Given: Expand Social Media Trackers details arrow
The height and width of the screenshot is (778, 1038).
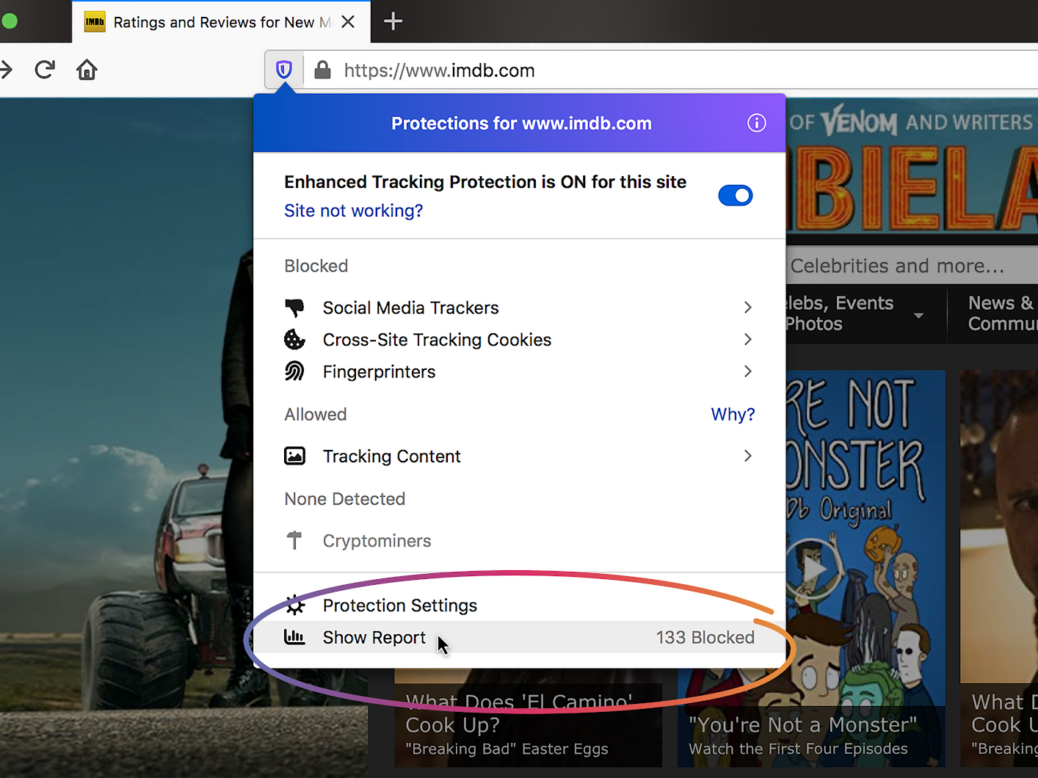Looking at the screenshot, I should click(x=747, y=308).
